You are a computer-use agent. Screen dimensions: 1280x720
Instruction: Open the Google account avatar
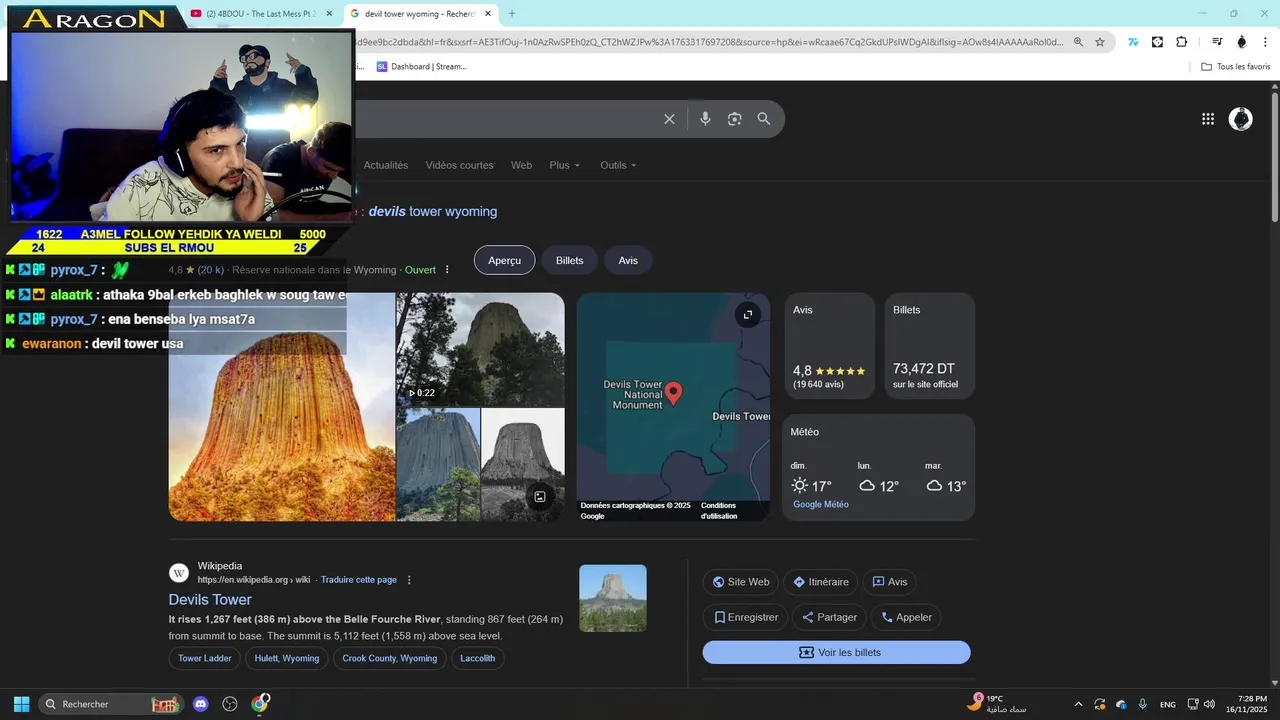[1241, 119]
